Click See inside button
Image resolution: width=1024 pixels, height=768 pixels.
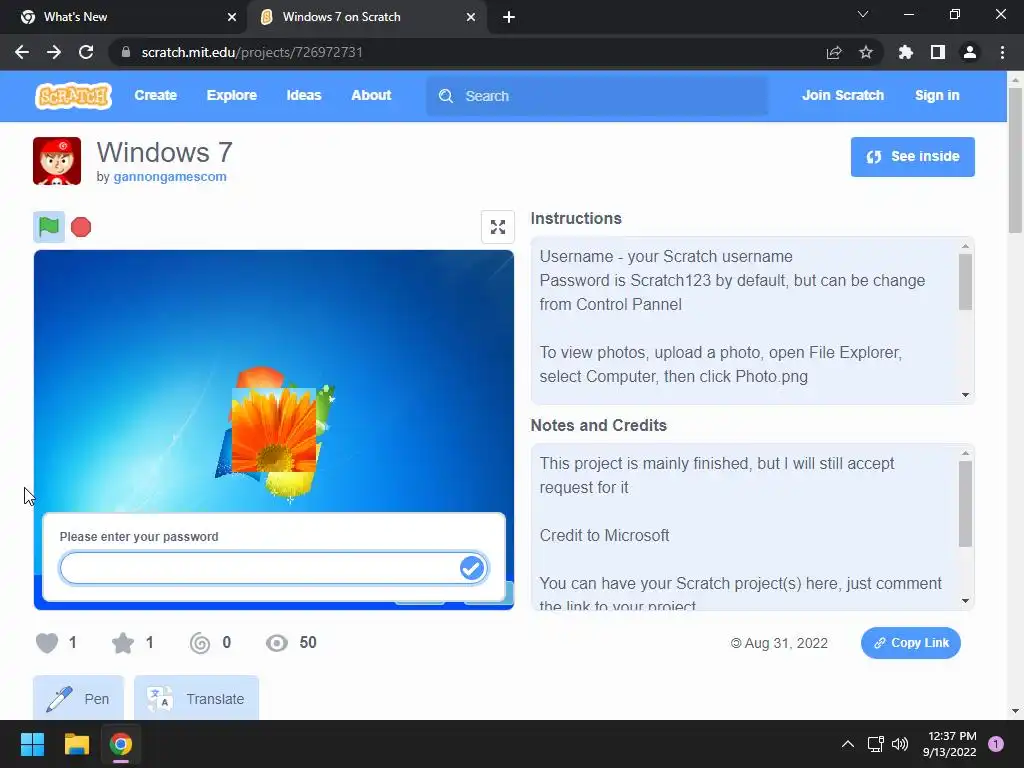[912, 157]
